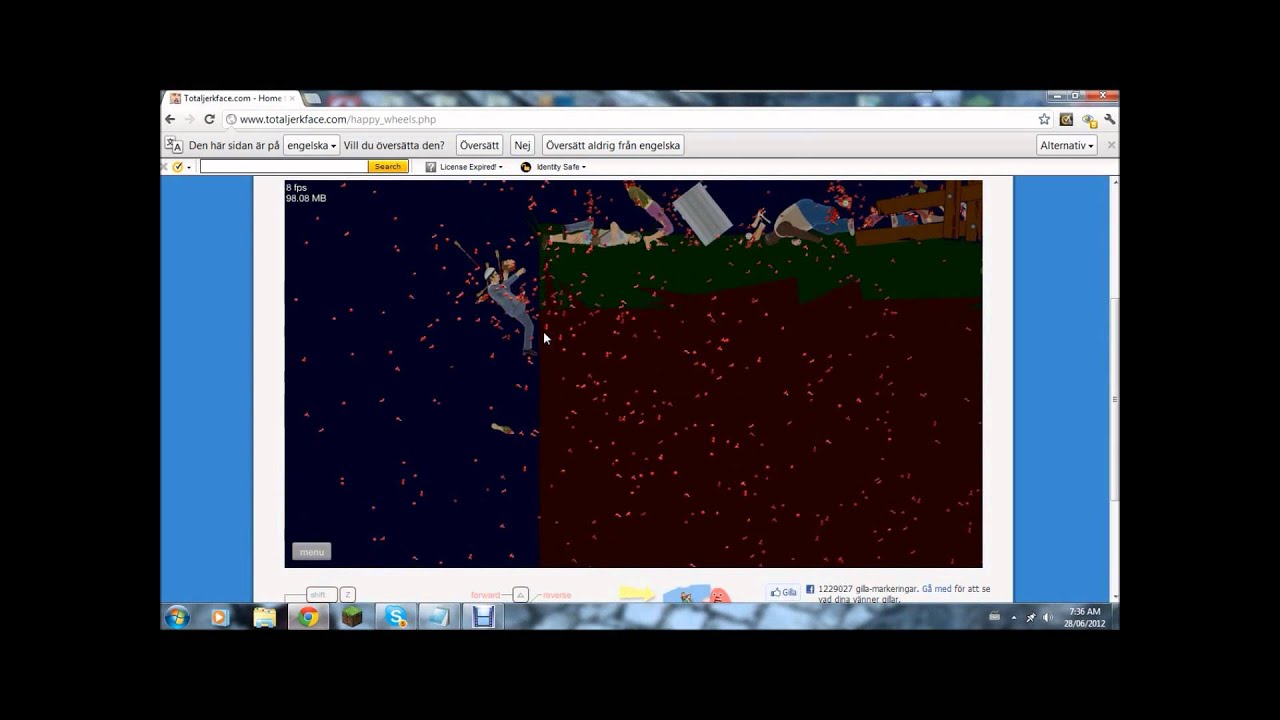
Task: Close the translation infobar
Action: pyautogui.click(x=1111, y=145)
